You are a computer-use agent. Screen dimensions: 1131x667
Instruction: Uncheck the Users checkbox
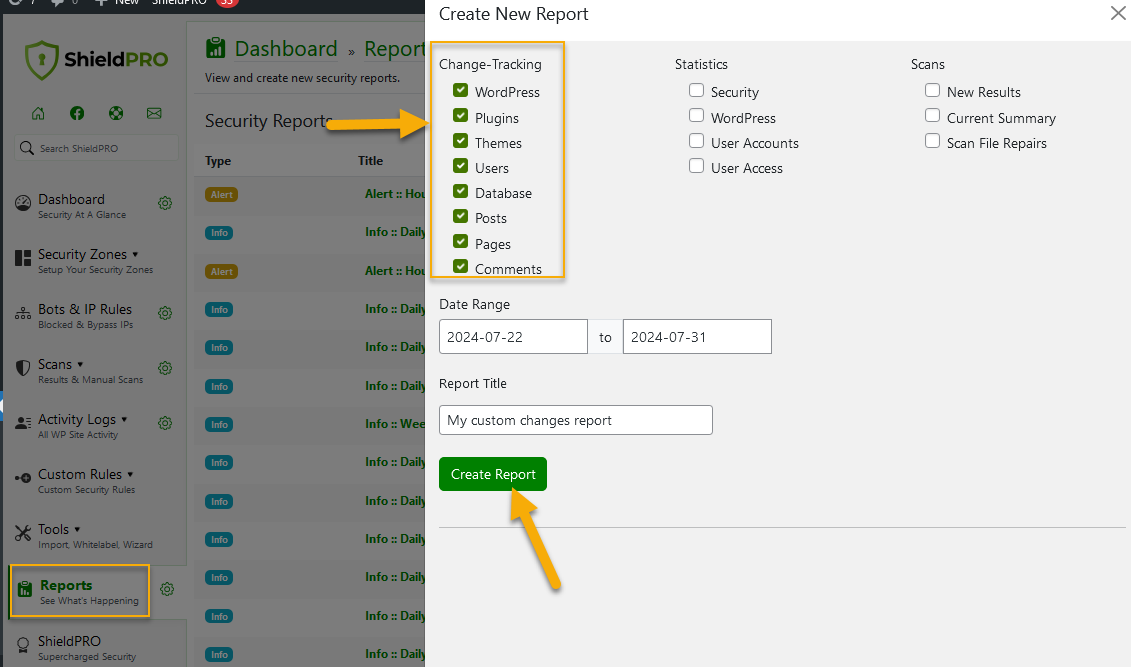pyautogui.click(x=460, y=166)
